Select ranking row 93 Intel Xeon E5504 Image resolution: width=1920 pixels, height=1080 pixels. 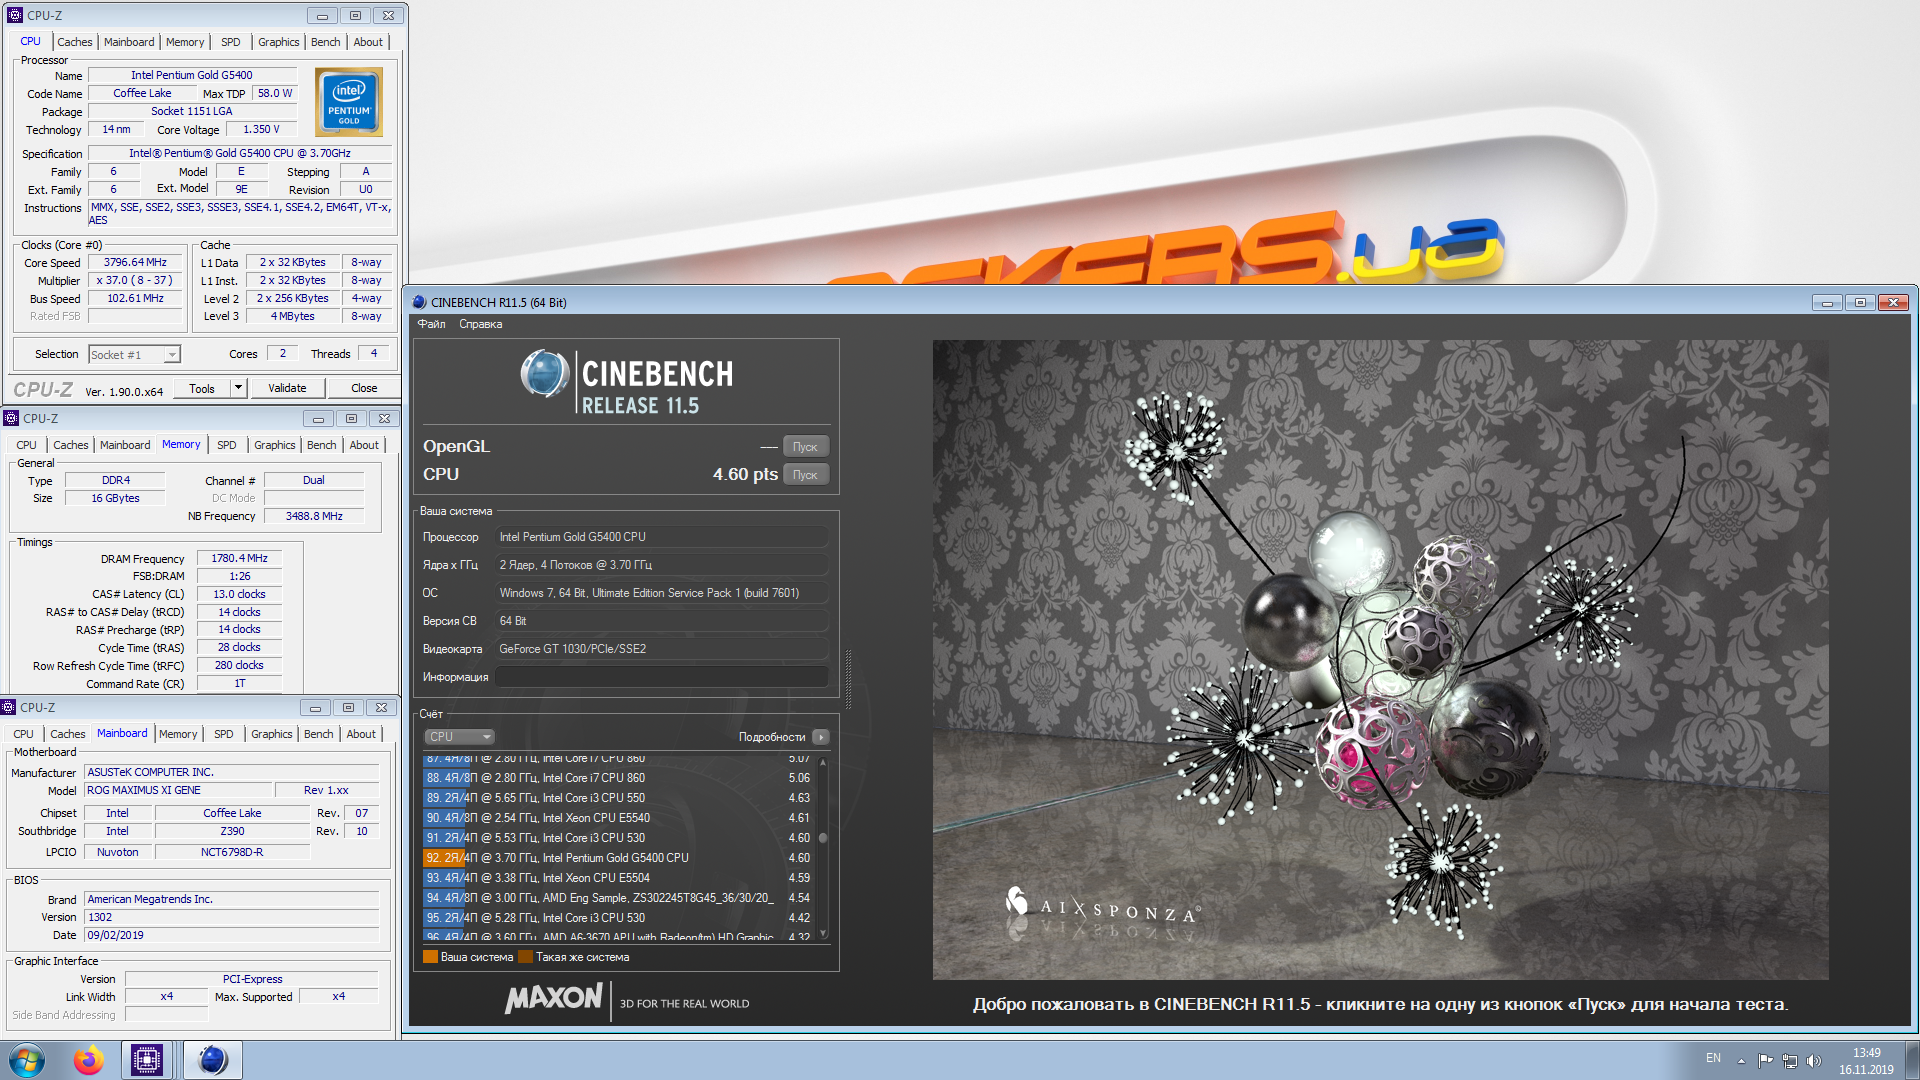tap(617, 878)
